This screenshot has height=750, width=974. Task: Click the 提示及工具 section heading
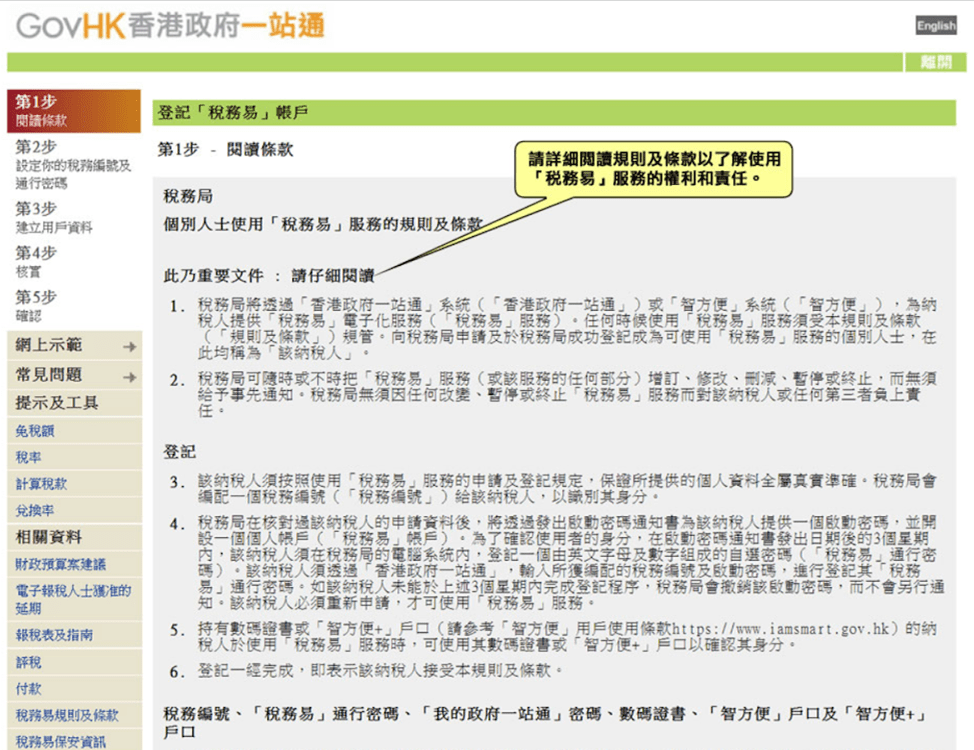coord(57,403)
